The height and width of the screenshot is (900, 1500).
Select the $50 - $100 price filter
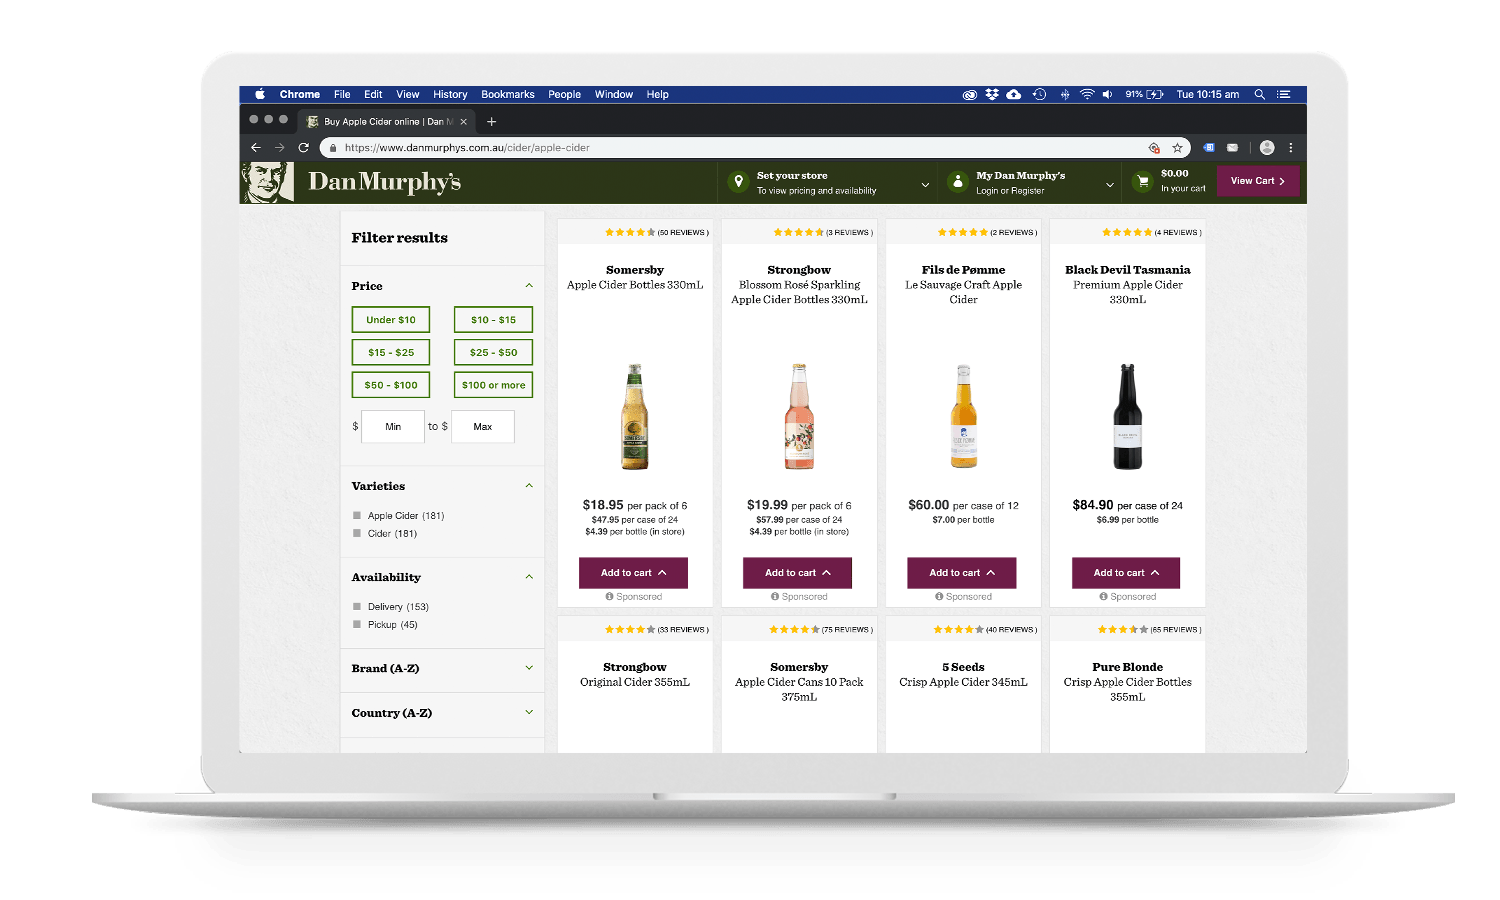(x=391, y=385)
